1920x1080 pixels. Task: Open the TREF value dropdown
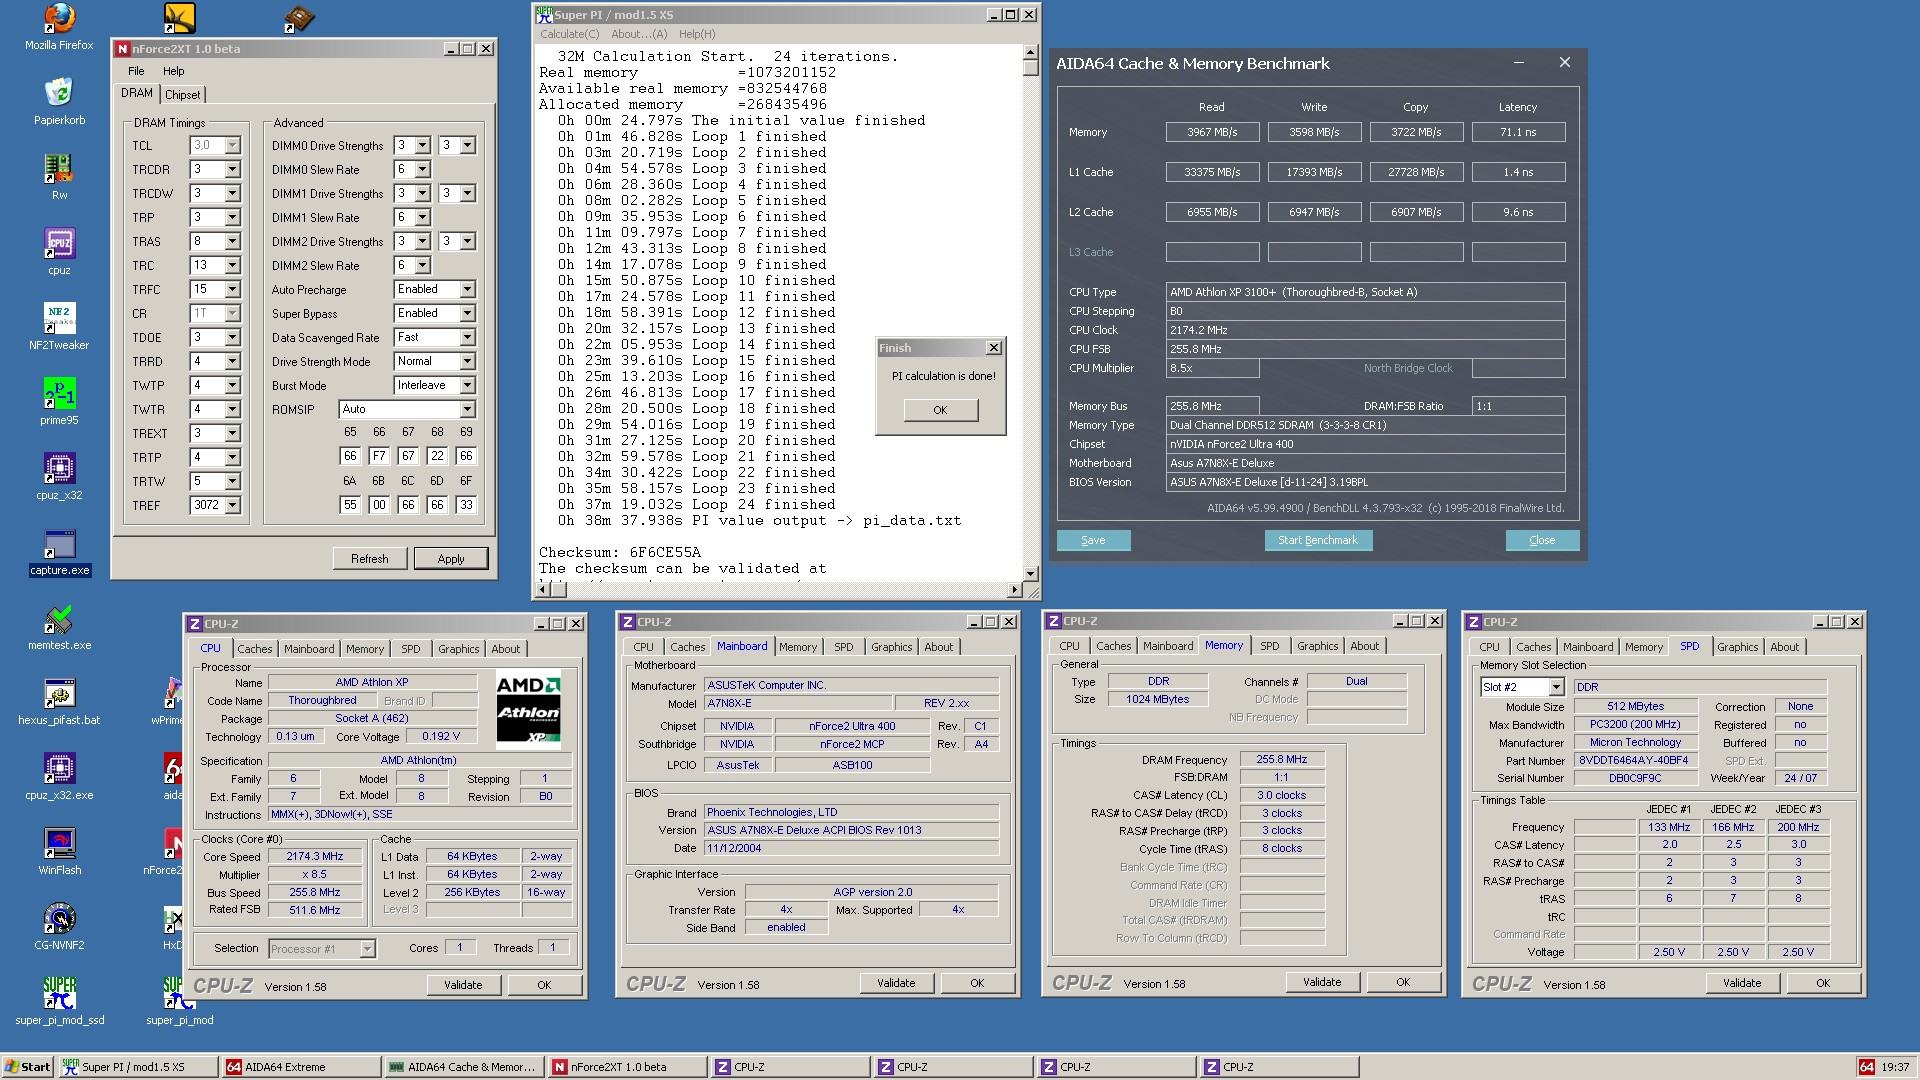[x=232, y=506]
